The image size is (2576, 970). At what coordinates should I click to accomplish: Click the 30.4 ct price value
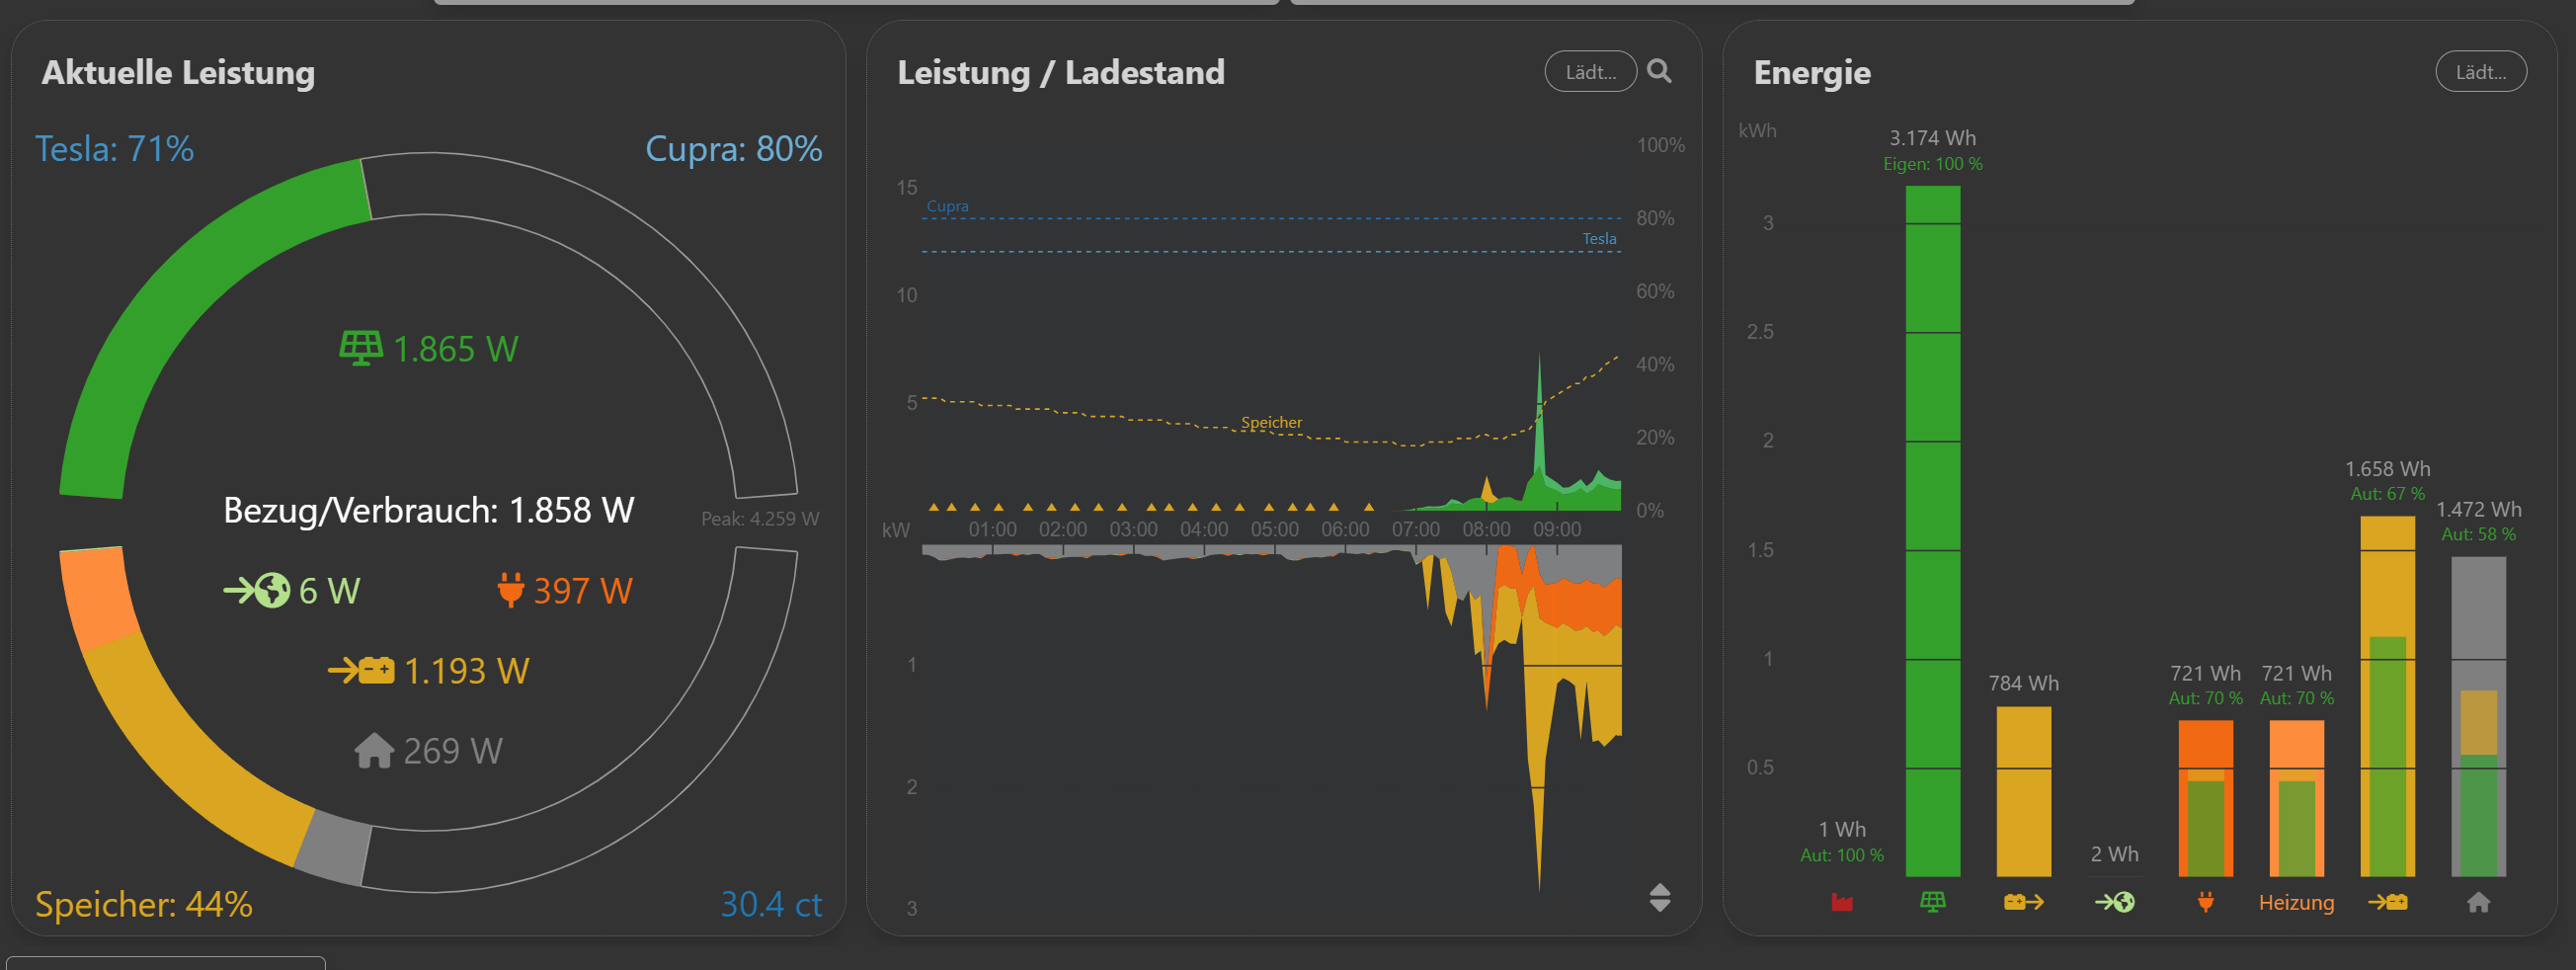771,904
